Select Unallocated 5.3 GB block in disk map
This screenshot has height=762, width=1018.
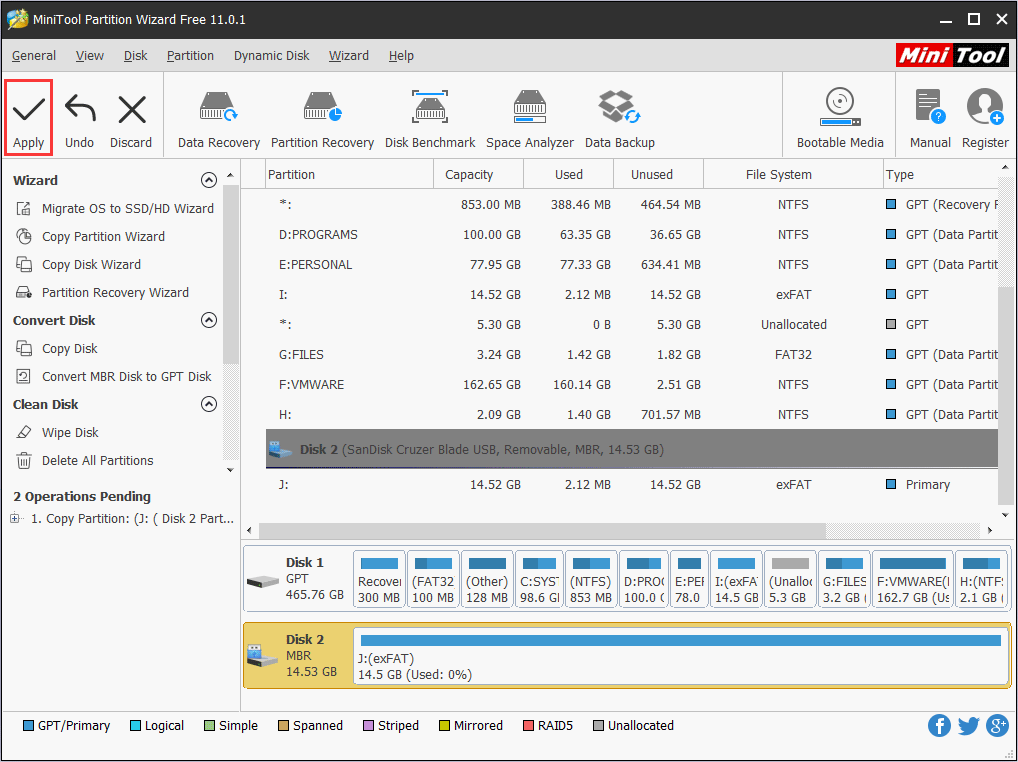click(790, 579)
